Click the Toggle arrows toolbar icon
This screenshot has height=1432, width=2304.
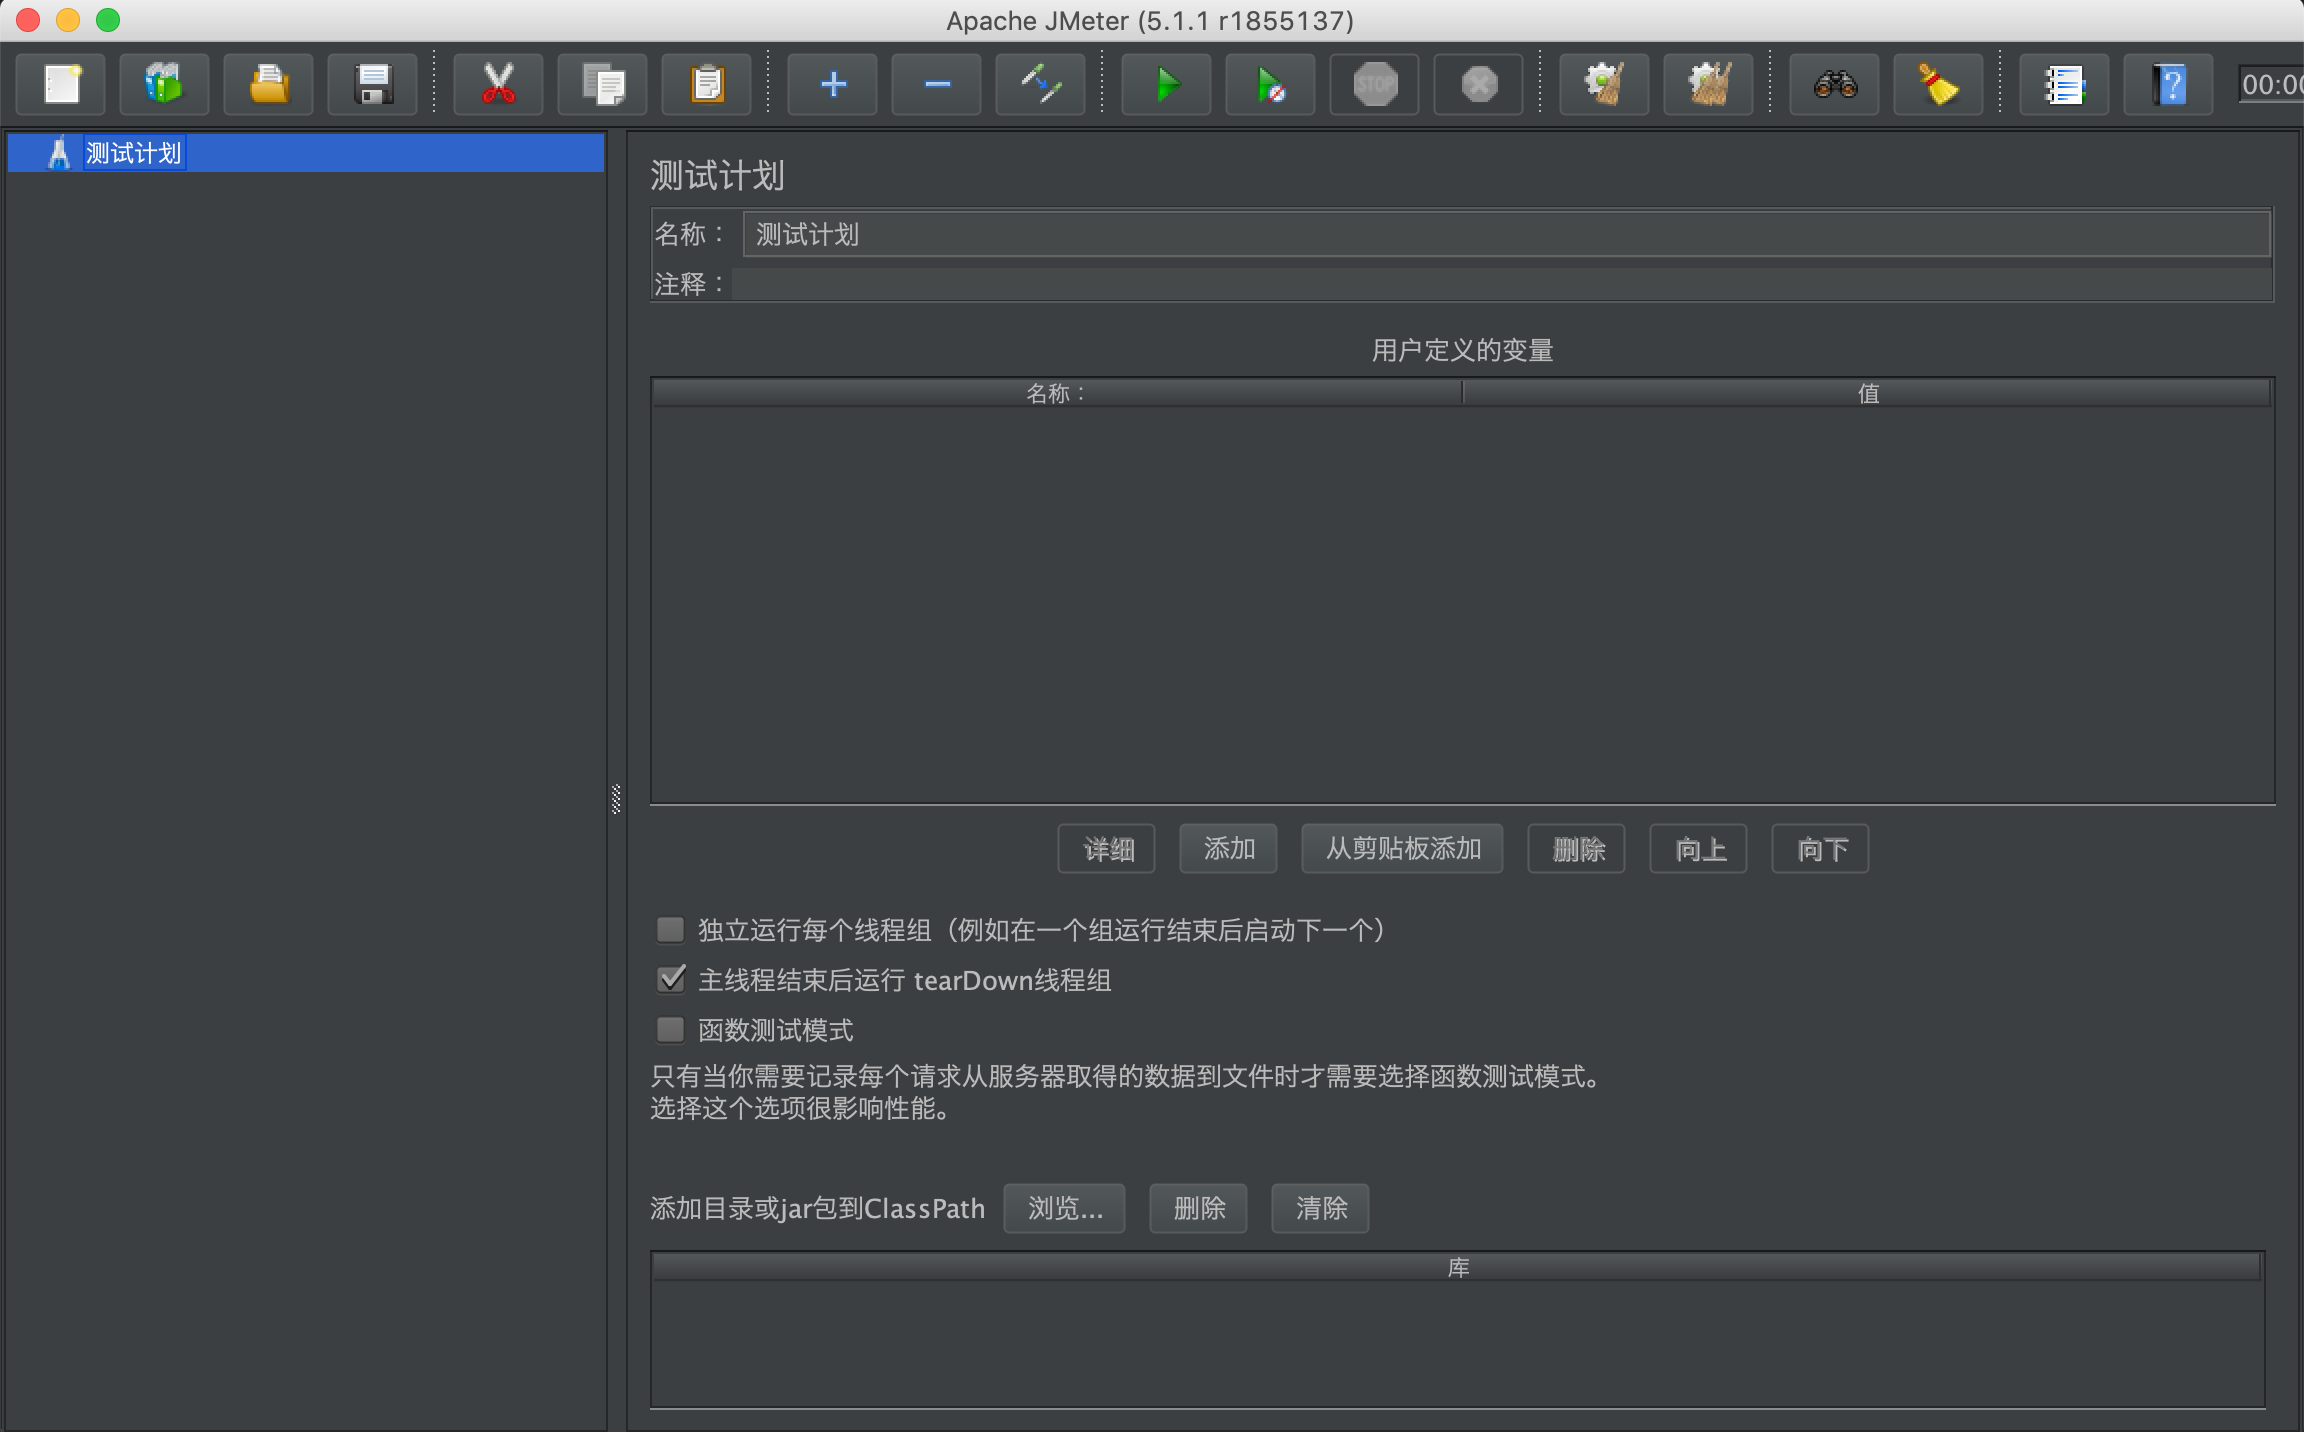click(x=1040, y=85)
